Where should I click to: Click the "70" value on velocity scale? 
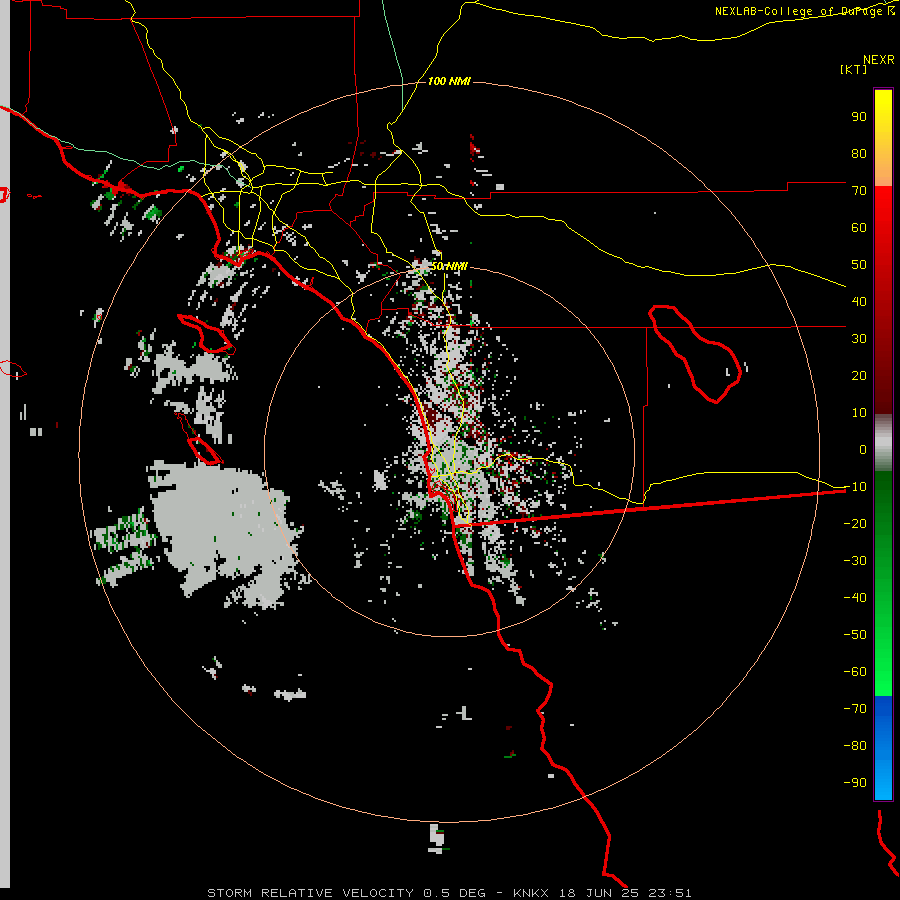pyautogui.click(x=859, y=191)
